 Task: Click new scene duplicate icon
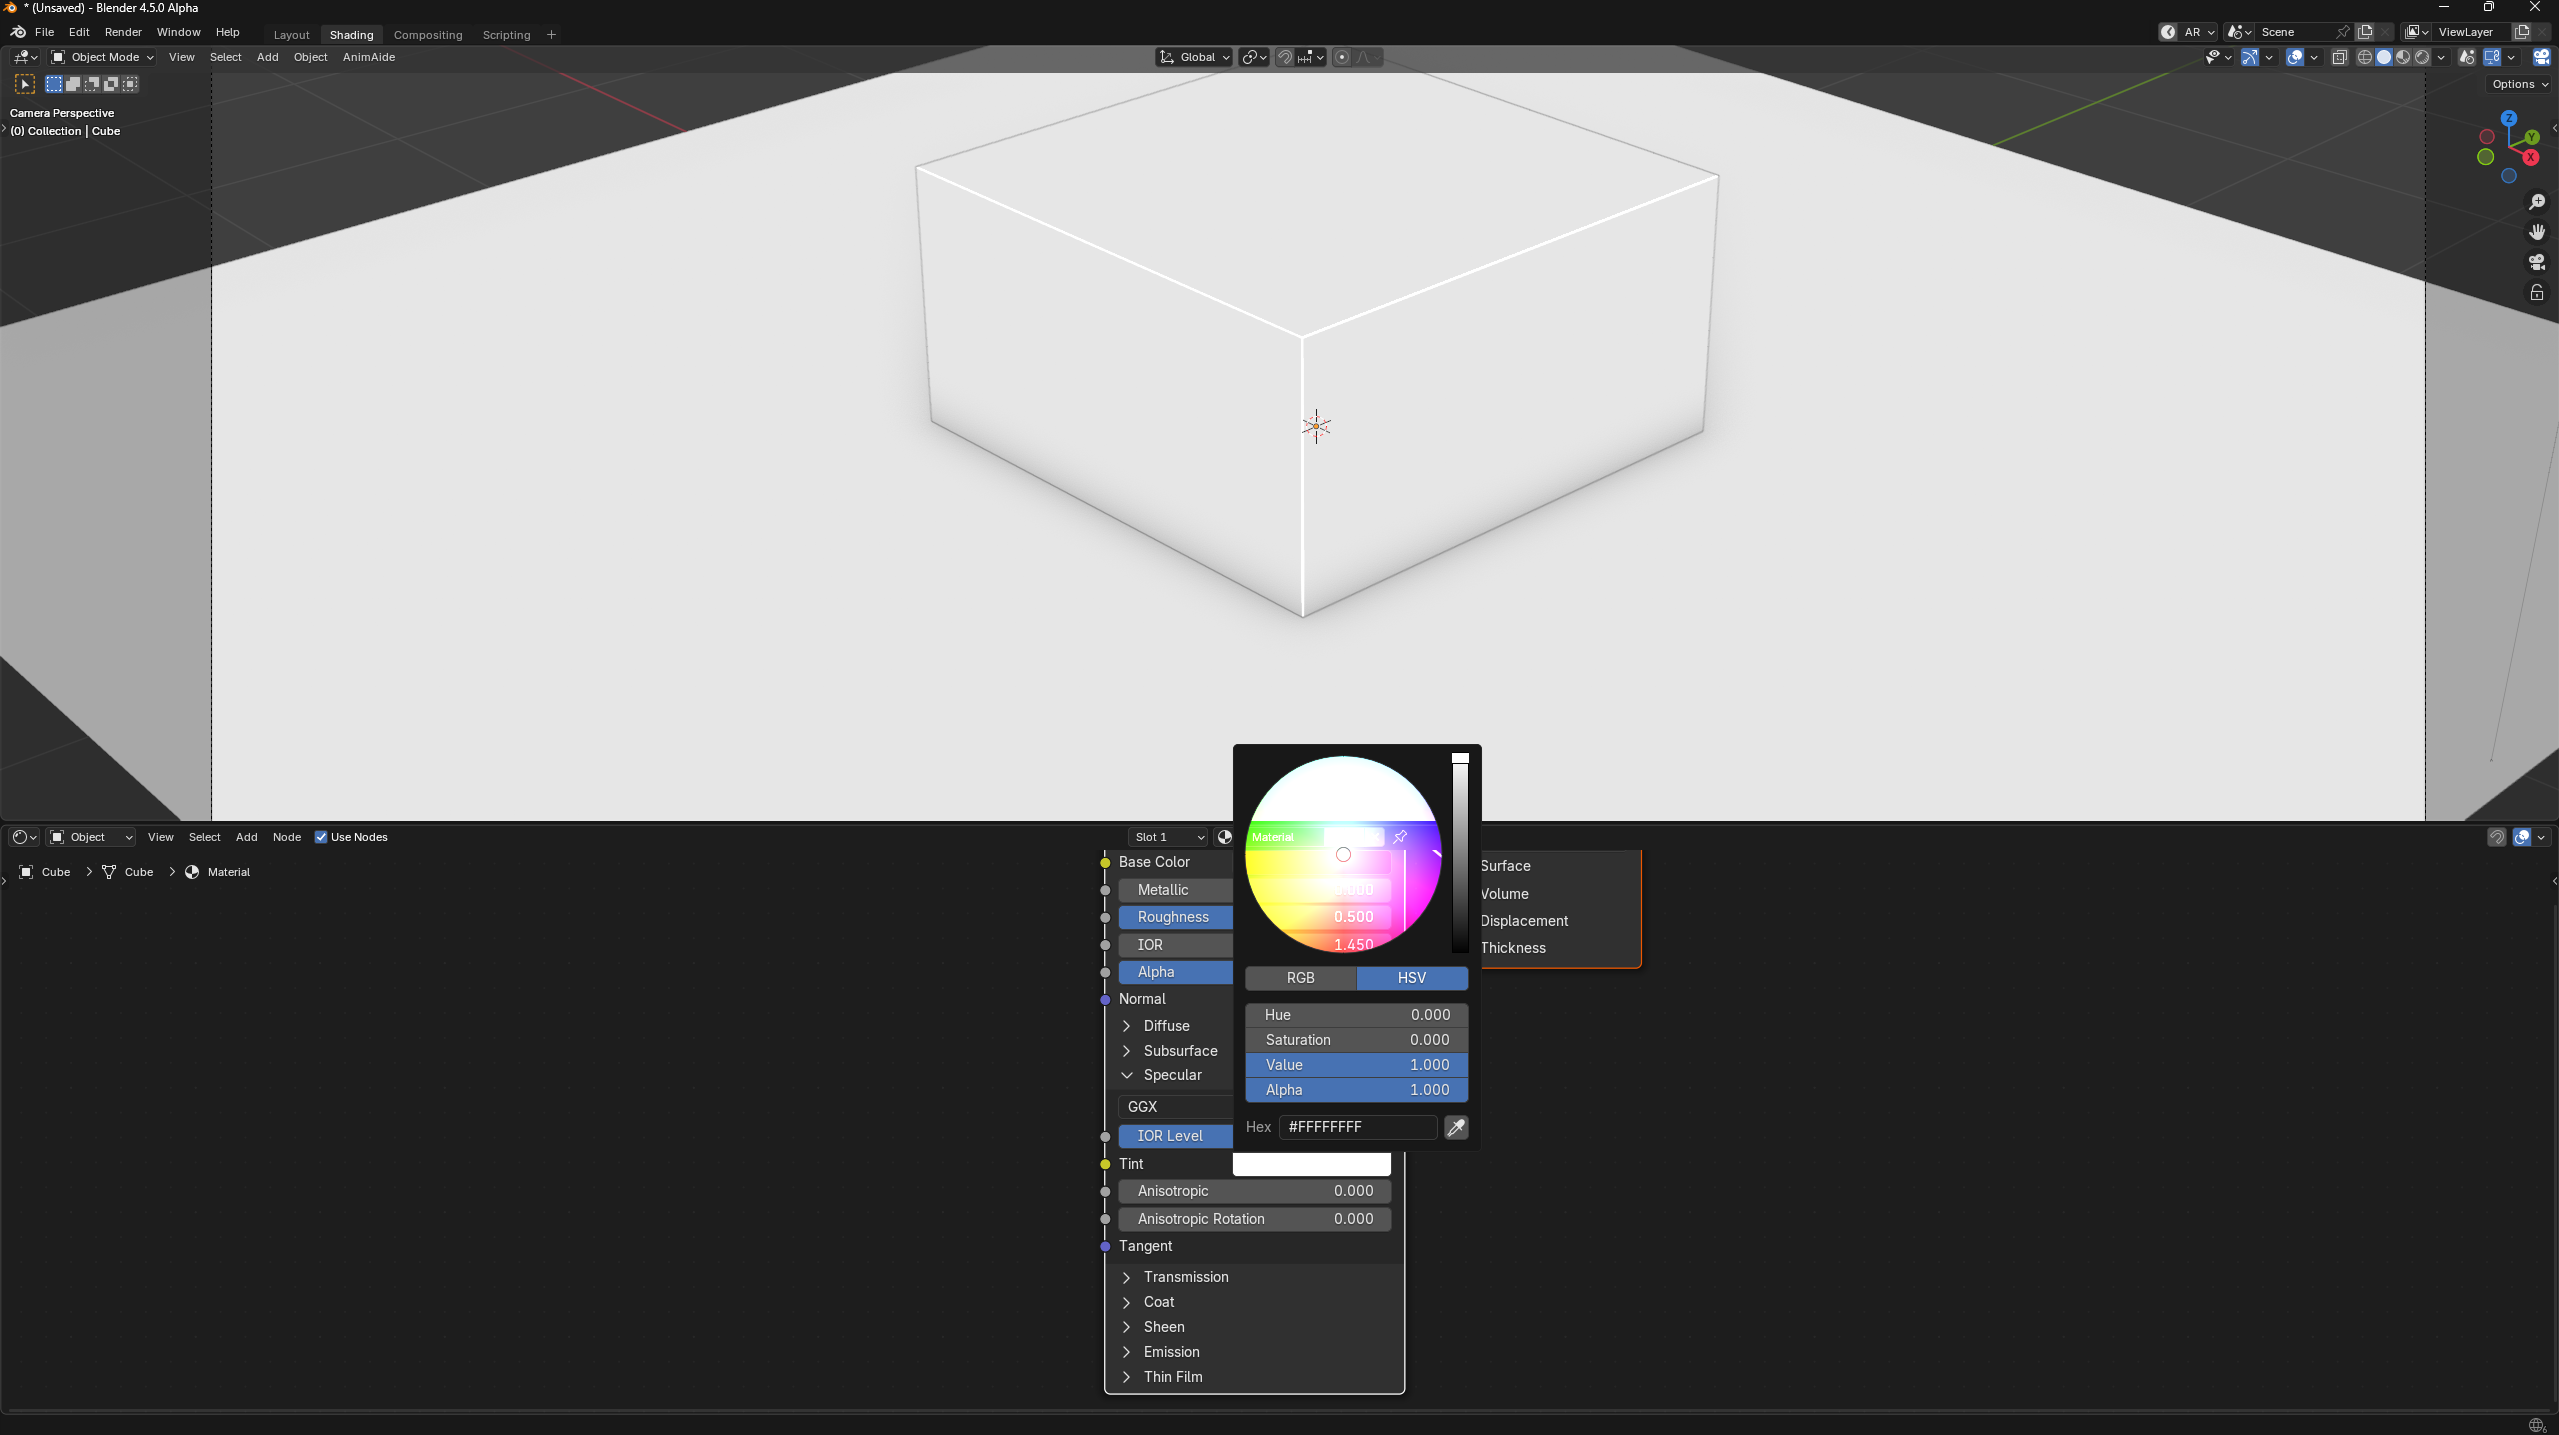point(2365,32)
